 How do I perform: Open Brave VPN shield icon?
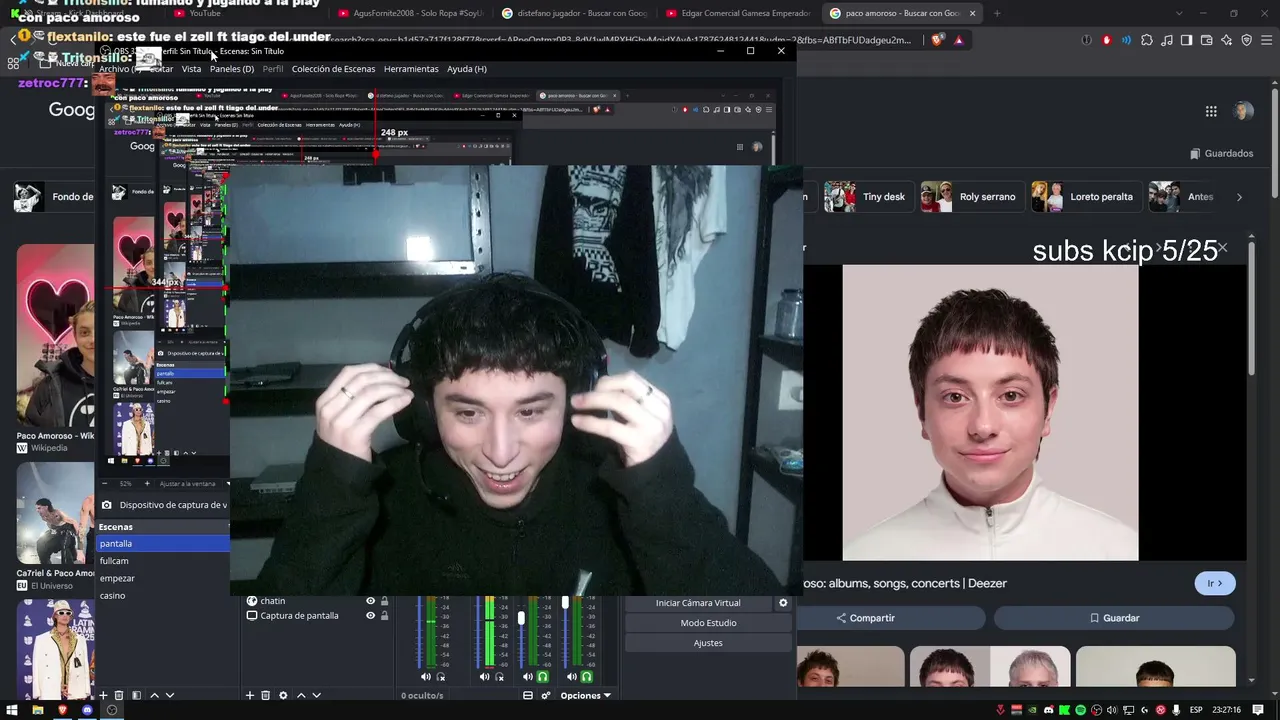(x=1246, y=40)
